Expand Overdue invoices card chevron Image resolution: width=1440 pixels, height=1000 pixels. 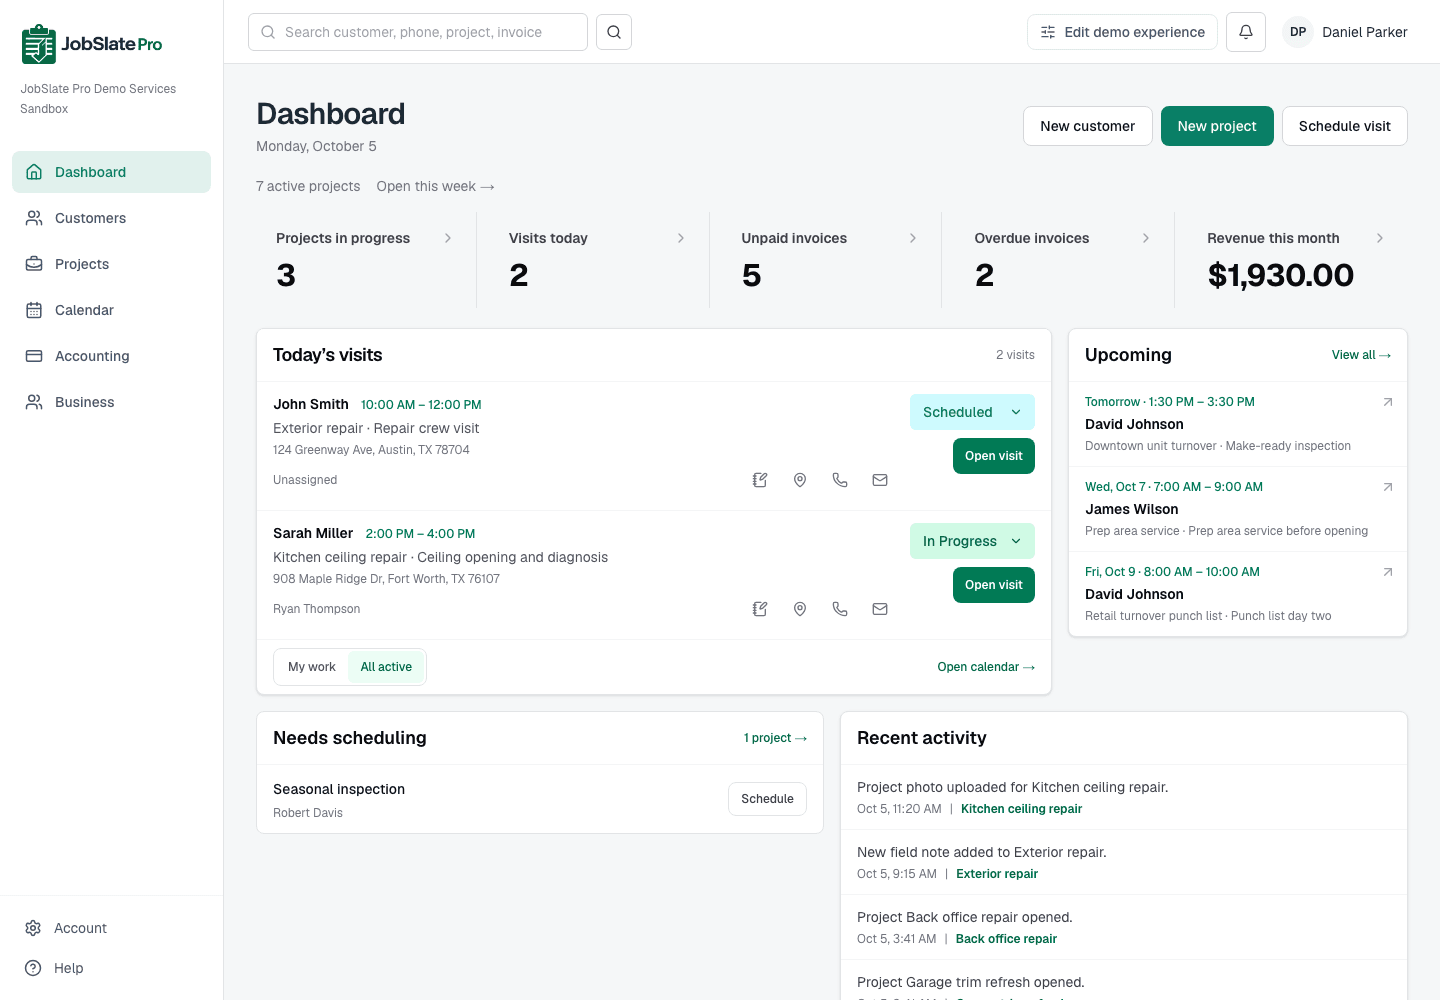click(1146, 238)
